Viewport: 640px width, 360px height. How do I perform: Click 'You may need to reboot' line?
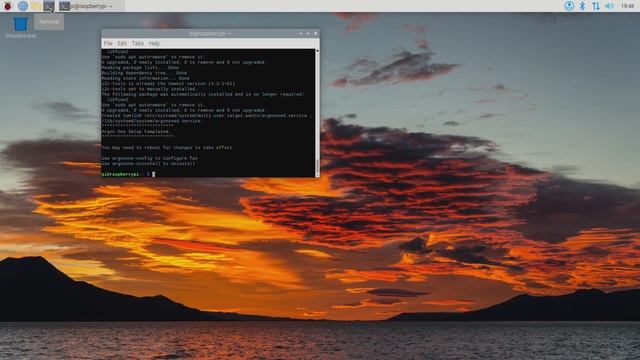coord(167,147)
